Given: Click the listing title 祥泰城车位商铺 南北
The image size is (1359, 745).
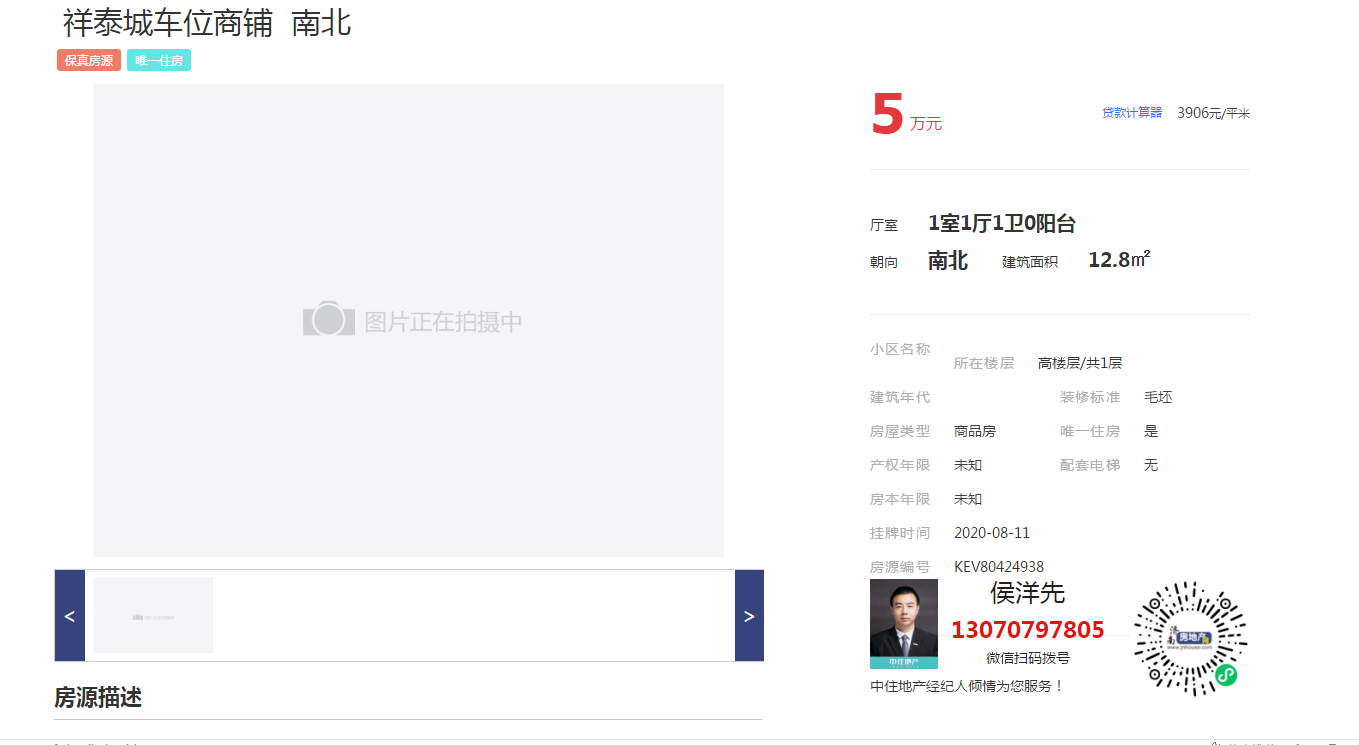Looking at the screenshot, I should [x=207, y=22].
